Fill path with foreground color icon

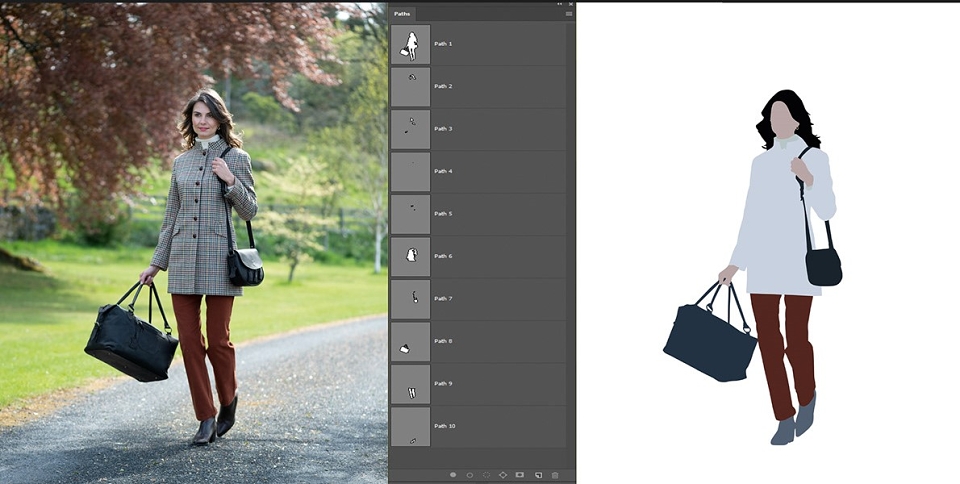(453, 475)
